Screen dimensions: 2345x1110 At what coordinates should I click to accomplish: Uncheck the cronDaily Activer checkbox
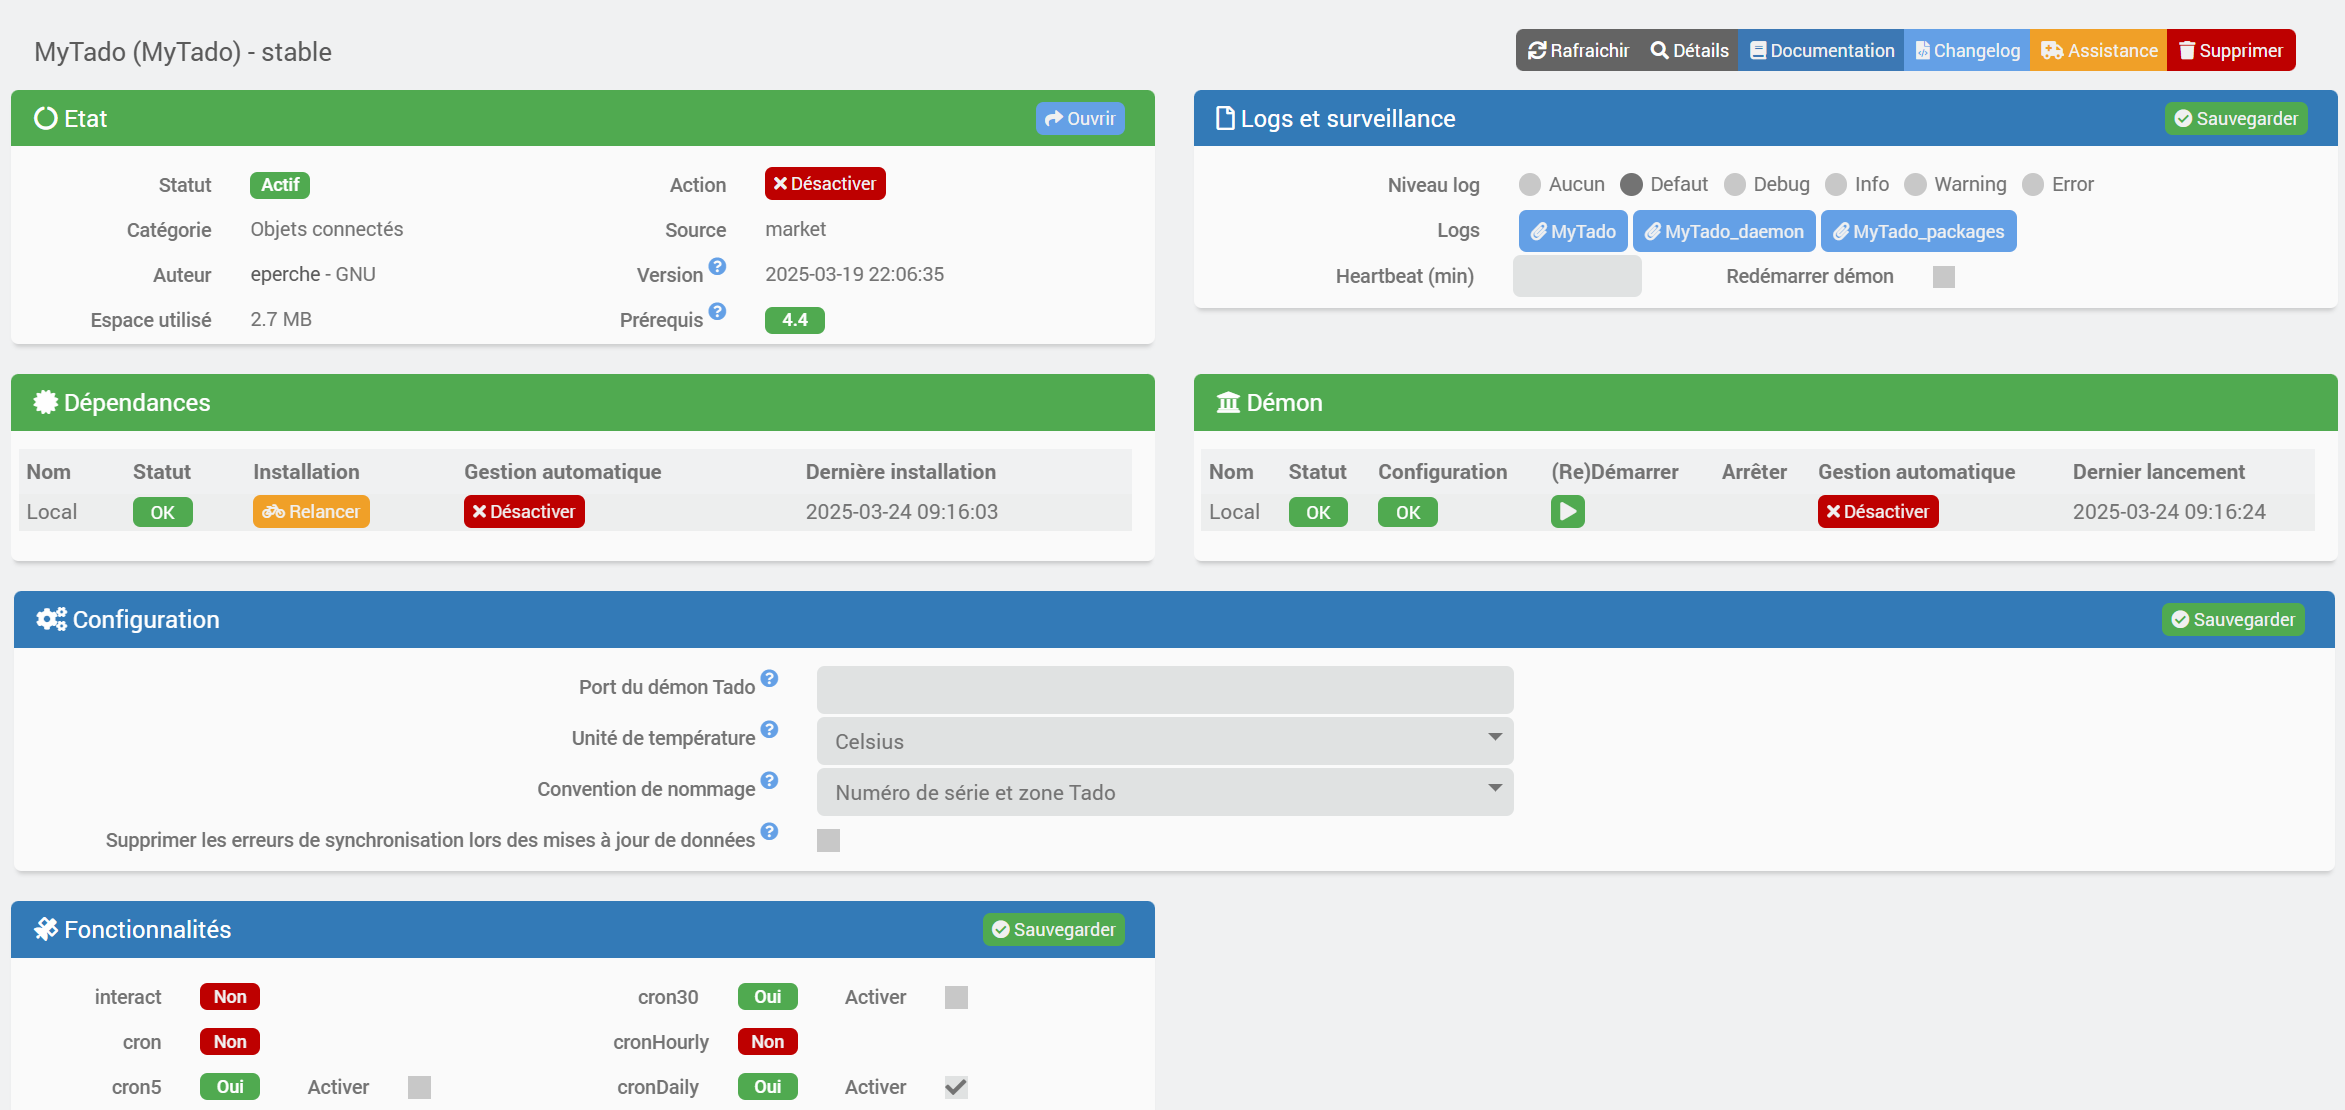(956, 1087)
